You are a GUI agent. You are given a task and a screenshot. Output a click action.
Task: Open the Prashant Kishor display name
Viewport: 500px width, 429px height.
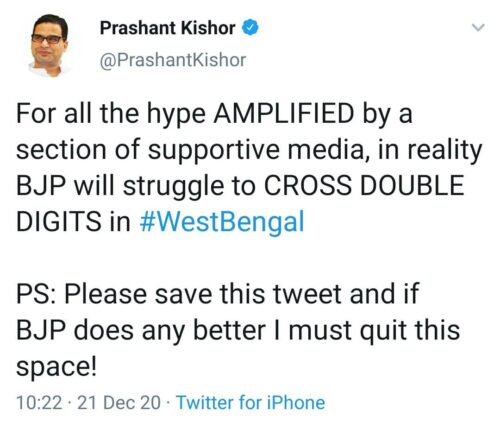tap(168, 28)
